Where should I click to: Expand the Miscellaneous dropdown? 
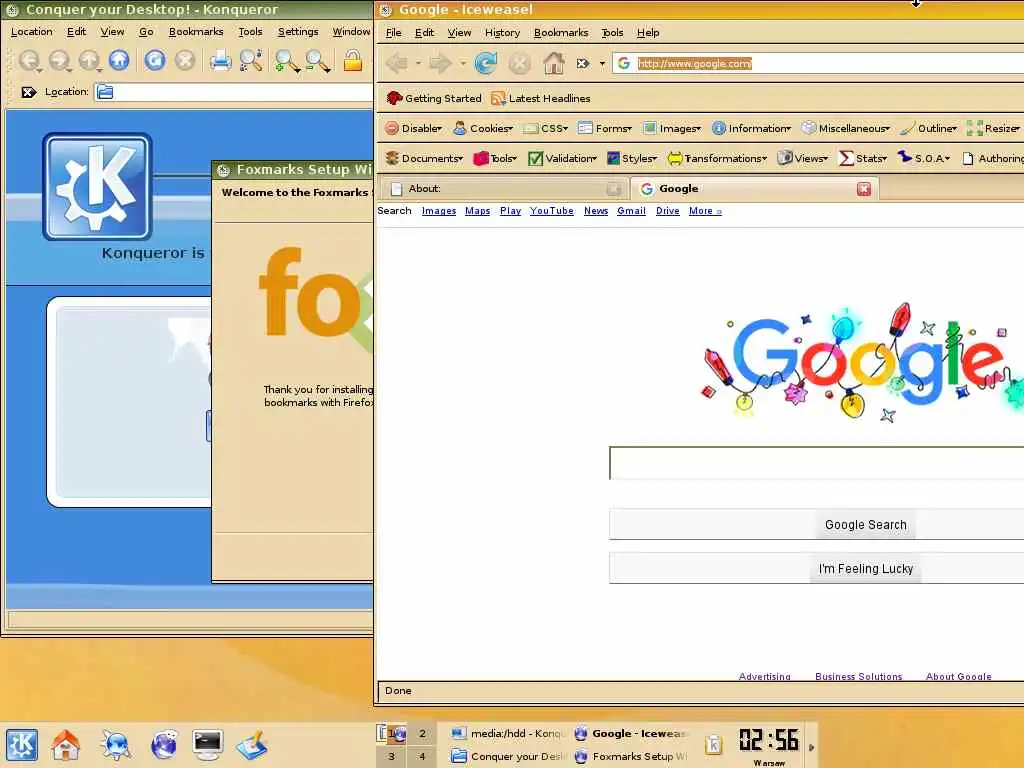[846, 129]
